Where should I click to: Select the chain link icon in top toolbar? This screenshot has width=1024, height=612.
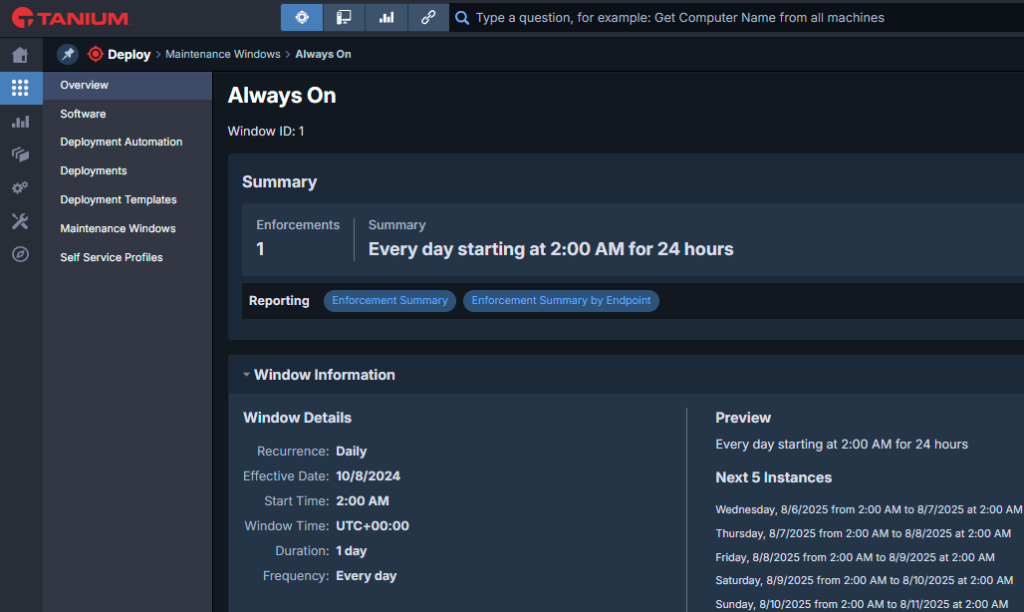(428, 17)
